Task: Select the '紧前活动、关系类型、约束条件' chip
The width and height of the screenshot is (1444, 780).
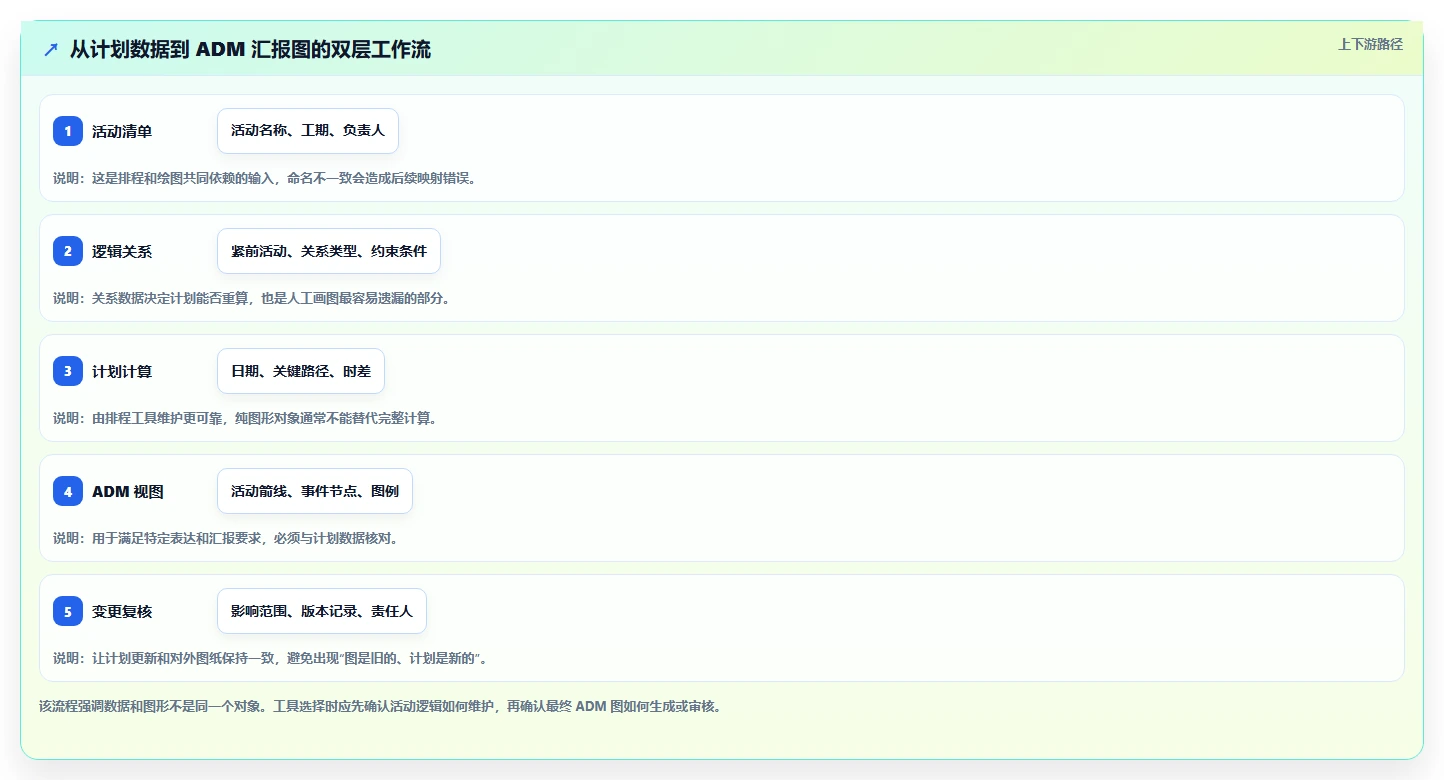Action: click(x=329, y=251)
